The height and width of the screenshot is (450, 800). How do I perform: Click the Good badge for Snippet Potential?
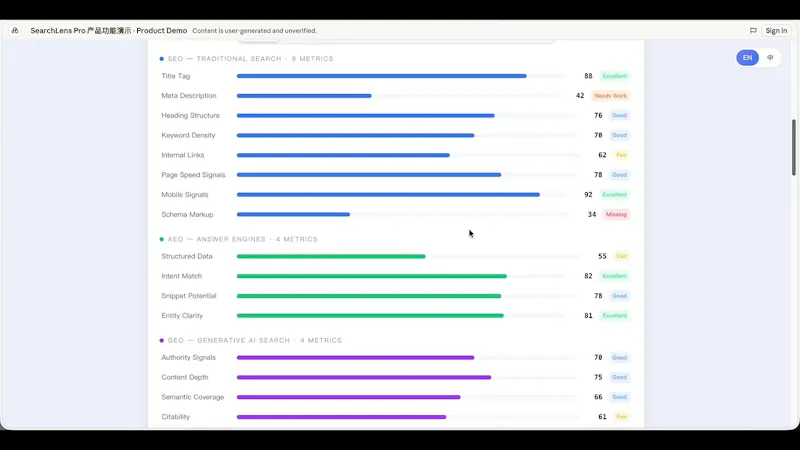619,296
